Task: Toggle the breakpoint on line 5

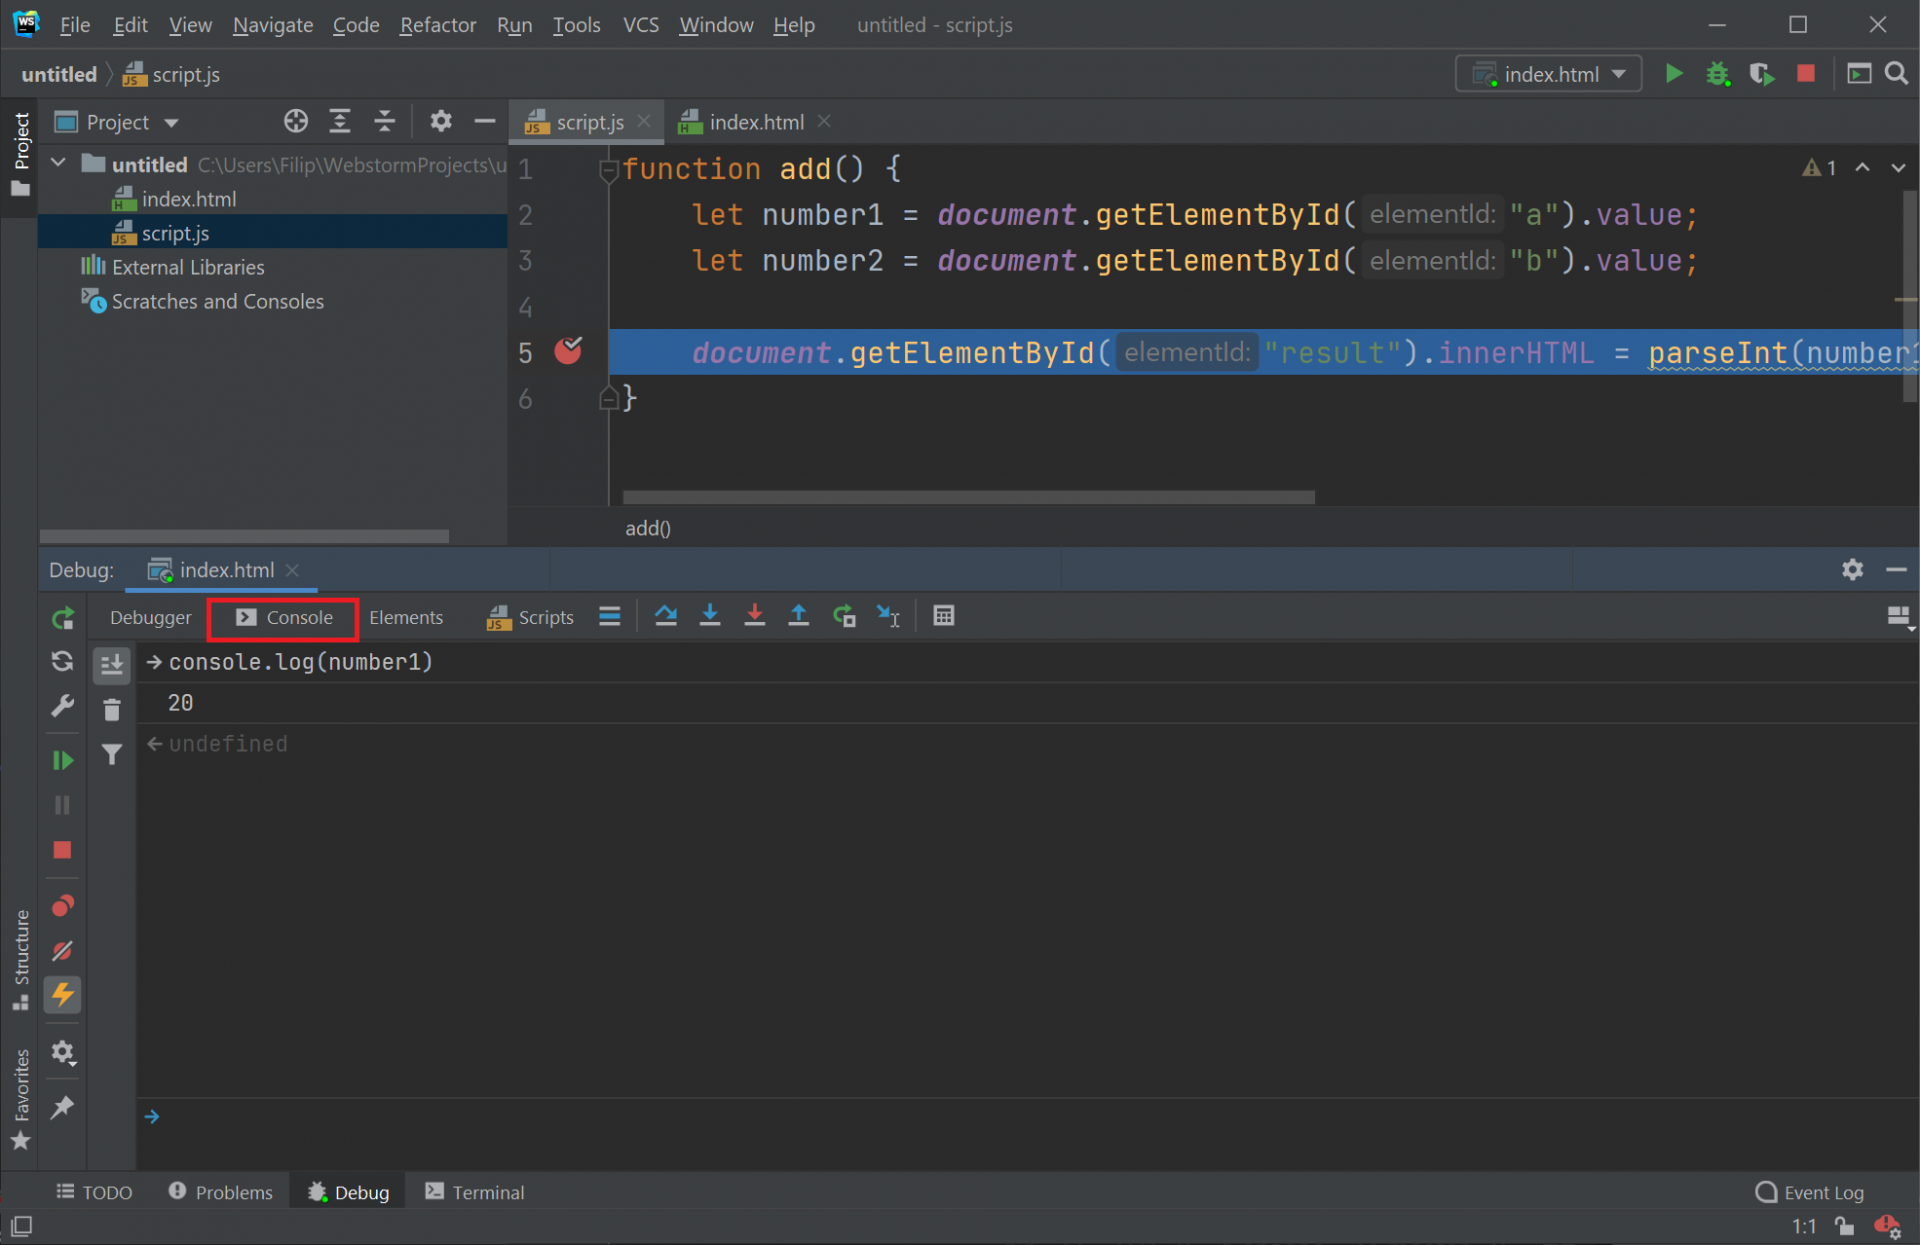Action: click(567, 351)
